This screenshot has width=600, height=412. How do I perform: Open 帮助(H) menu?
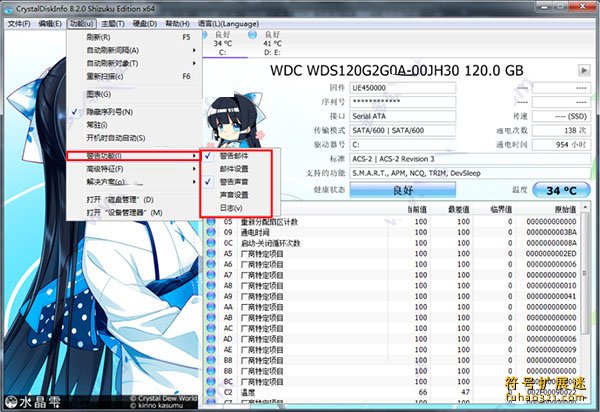coord(178,24)
